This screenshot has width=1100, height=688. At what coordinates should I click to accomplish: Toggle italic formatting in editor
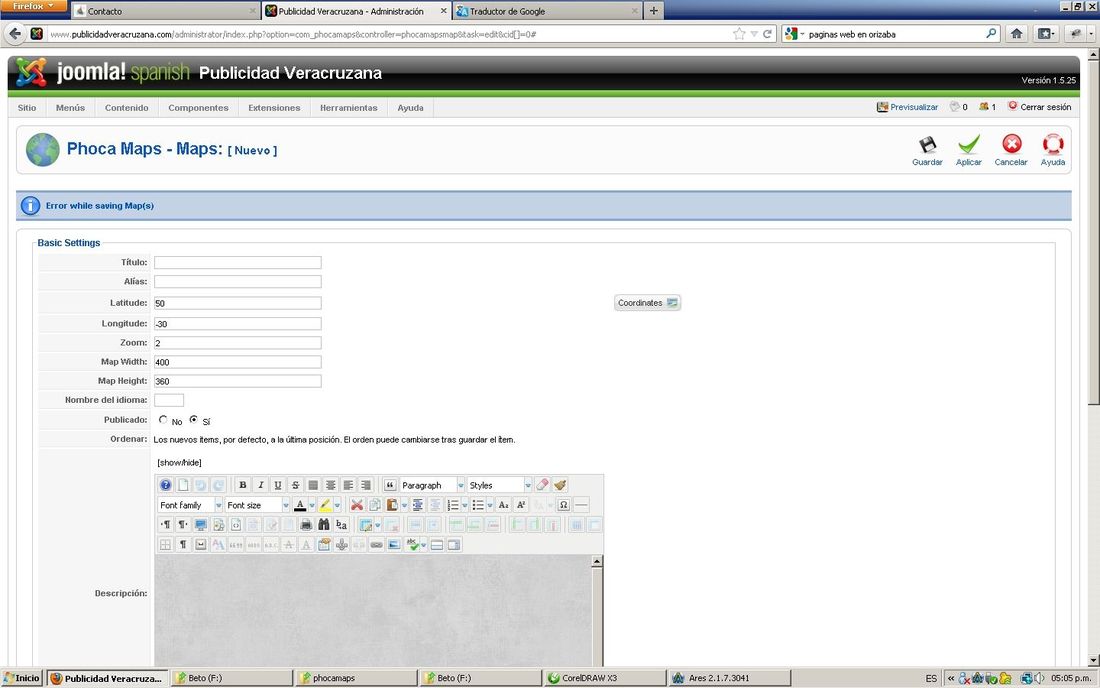point(260,485)
